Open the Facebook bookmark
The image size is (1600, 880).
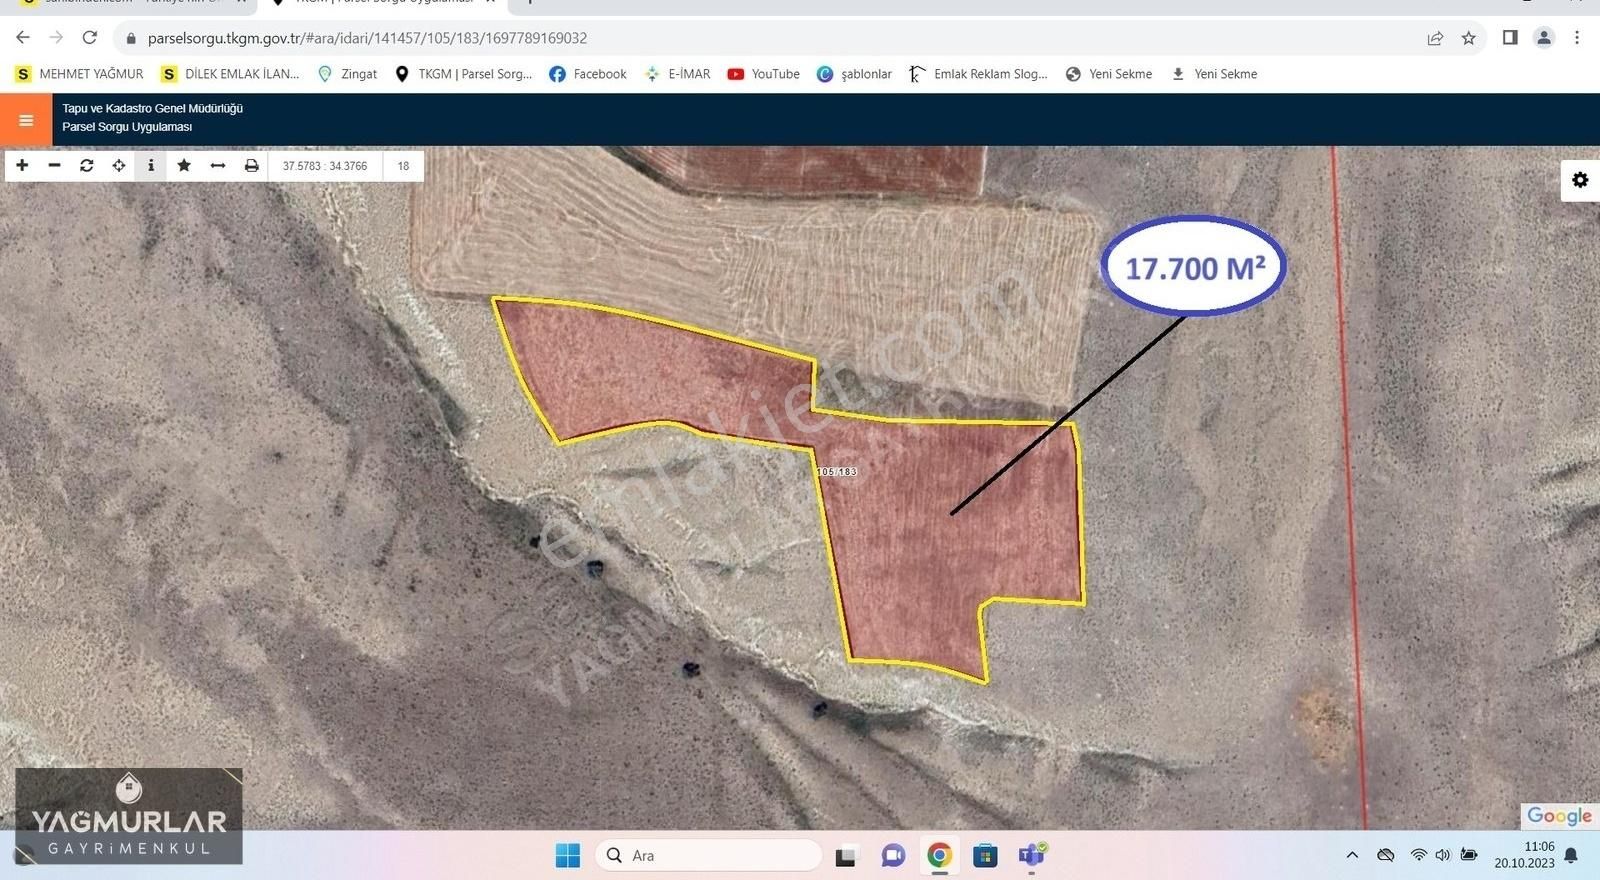coord(588,74)
